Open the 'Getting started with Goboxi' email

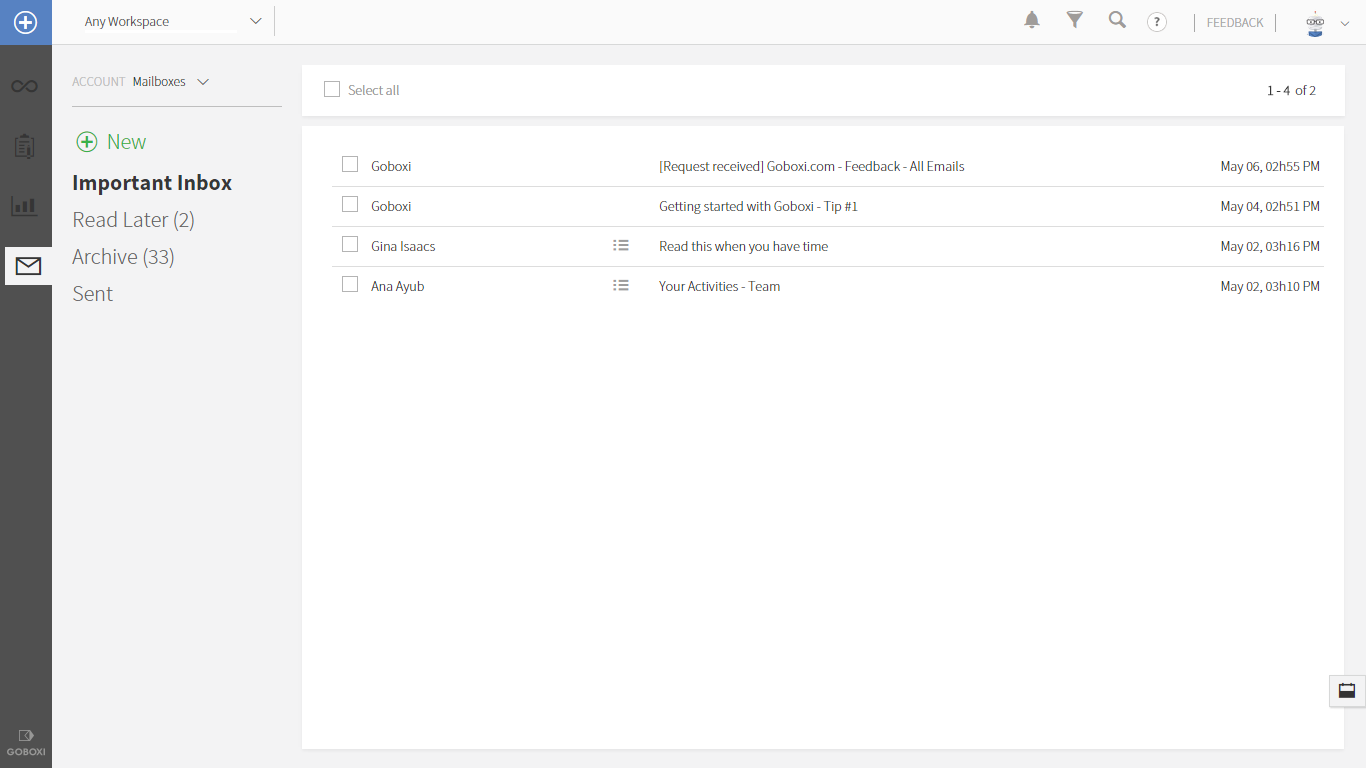tap(758, 206)
